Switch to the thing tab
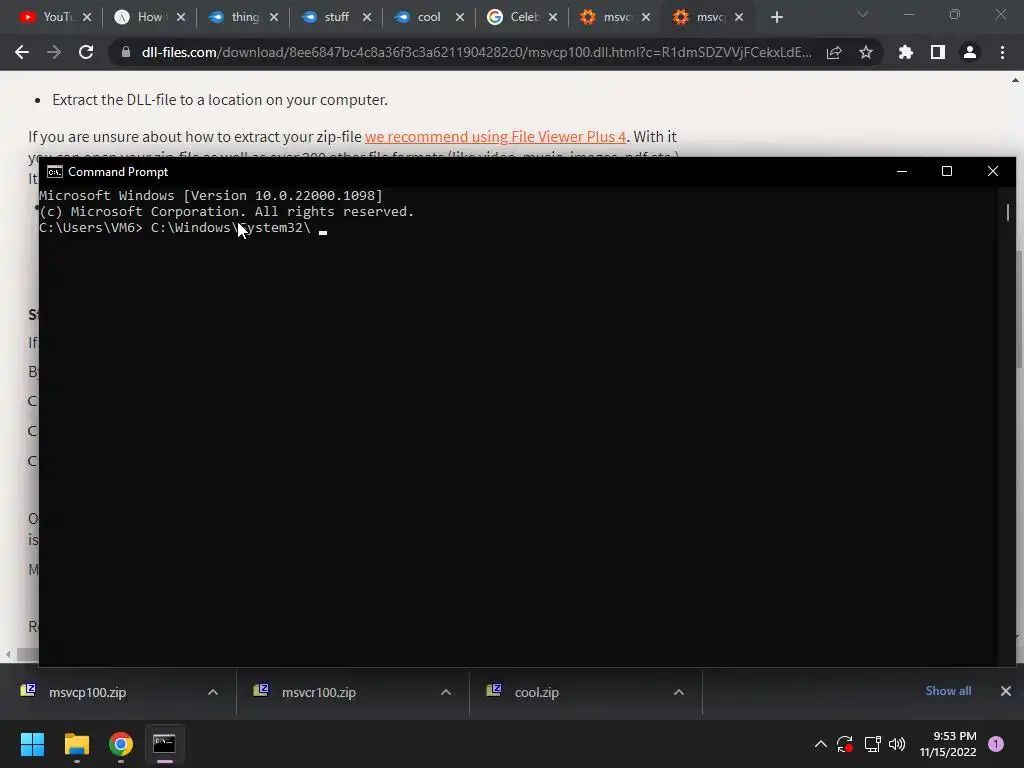The height and width of the screenshot is (768, 1024). pos(244,17)
